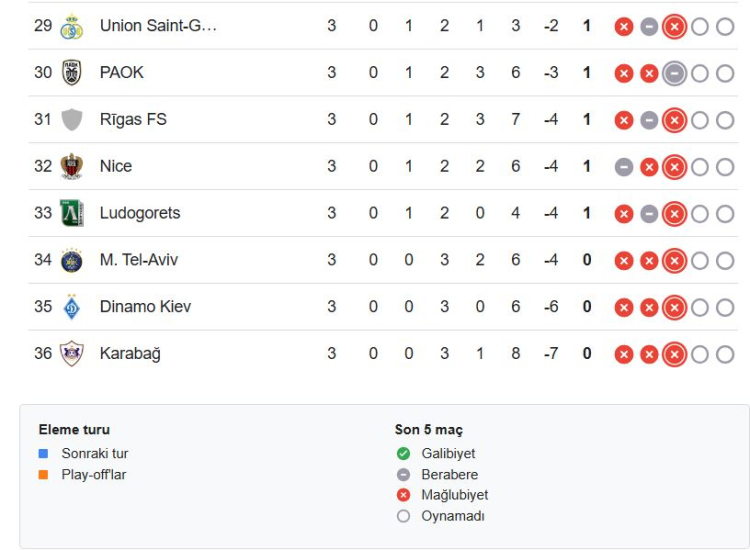
Task: Open the Ludogorets team page
Action: coord(140,213)
